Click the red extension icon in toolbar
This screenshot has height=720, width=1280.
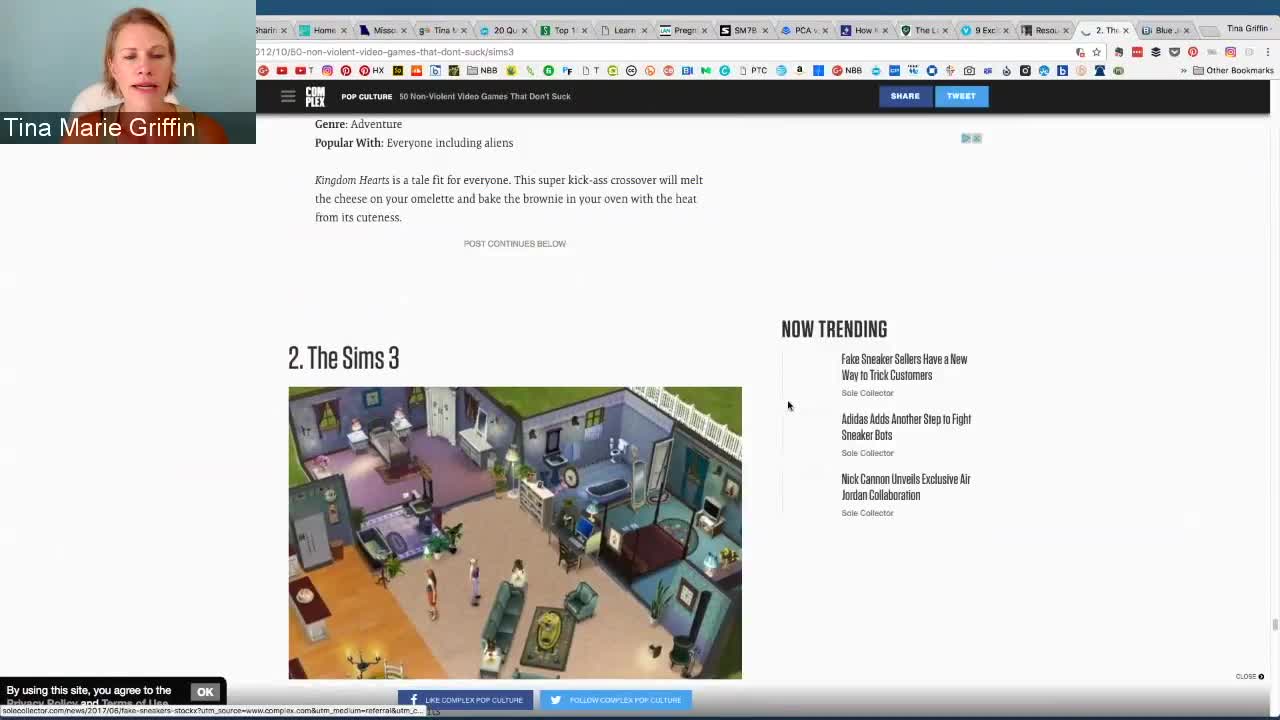pos(1137,52)
